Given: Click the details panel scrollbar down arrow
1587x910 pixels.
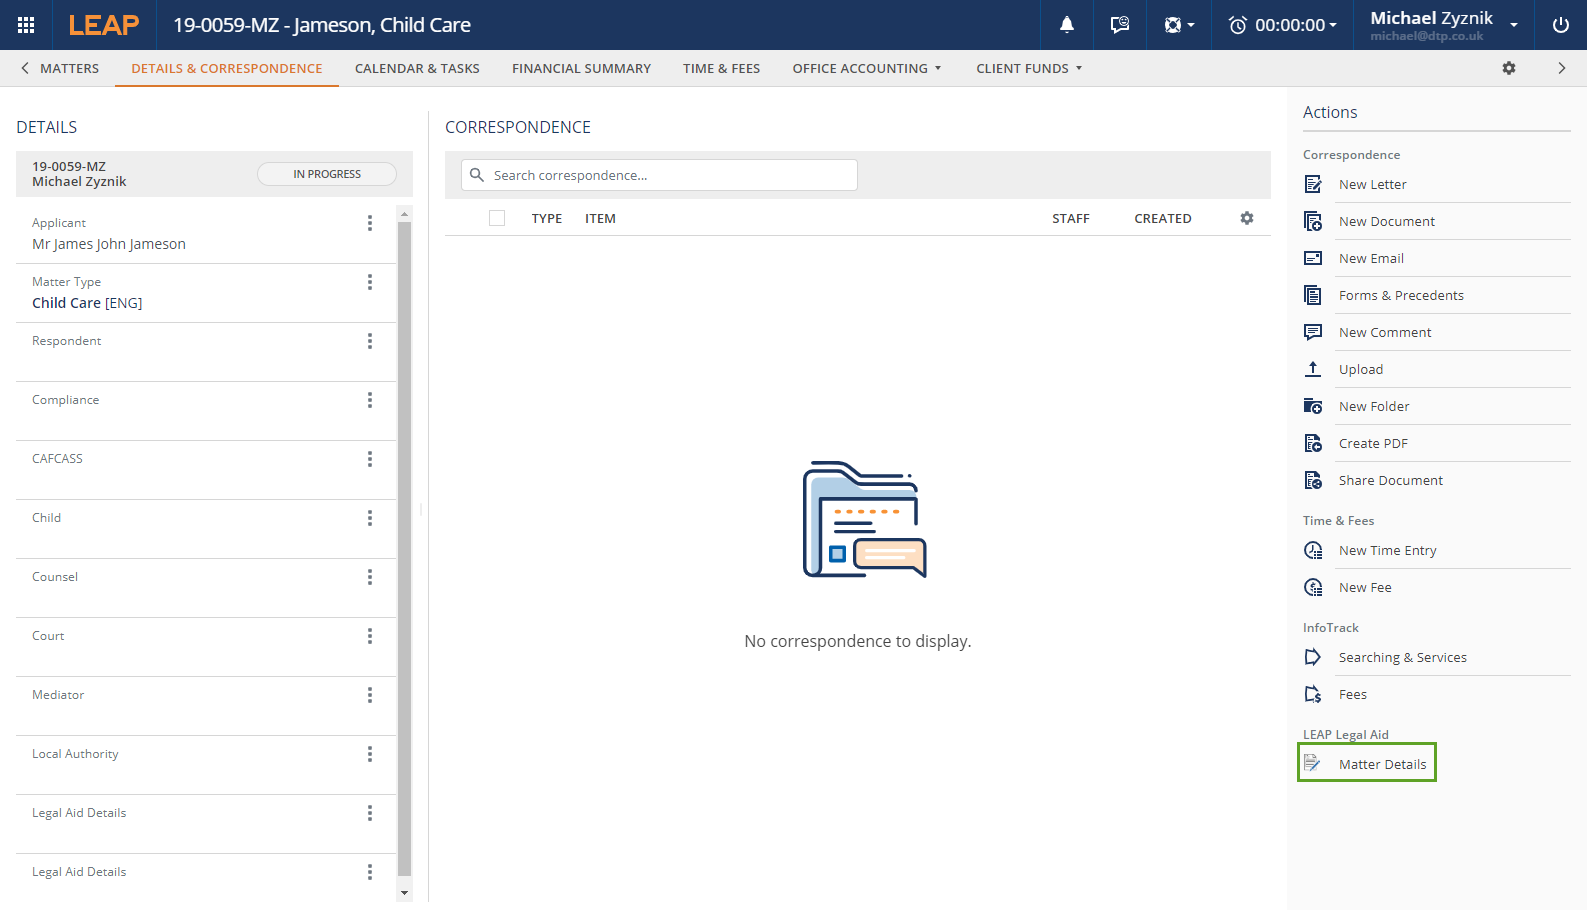Looking at the screenshot, I should [x=404, y=893].
